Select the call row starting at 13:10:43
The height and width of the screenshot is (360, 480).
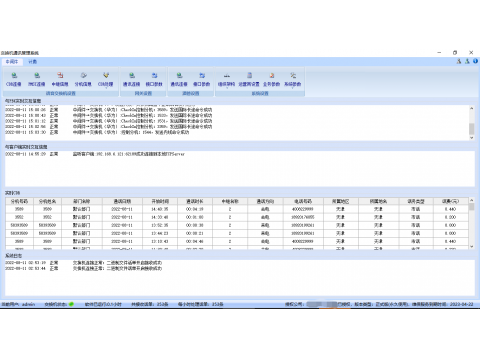coord(237,241)
